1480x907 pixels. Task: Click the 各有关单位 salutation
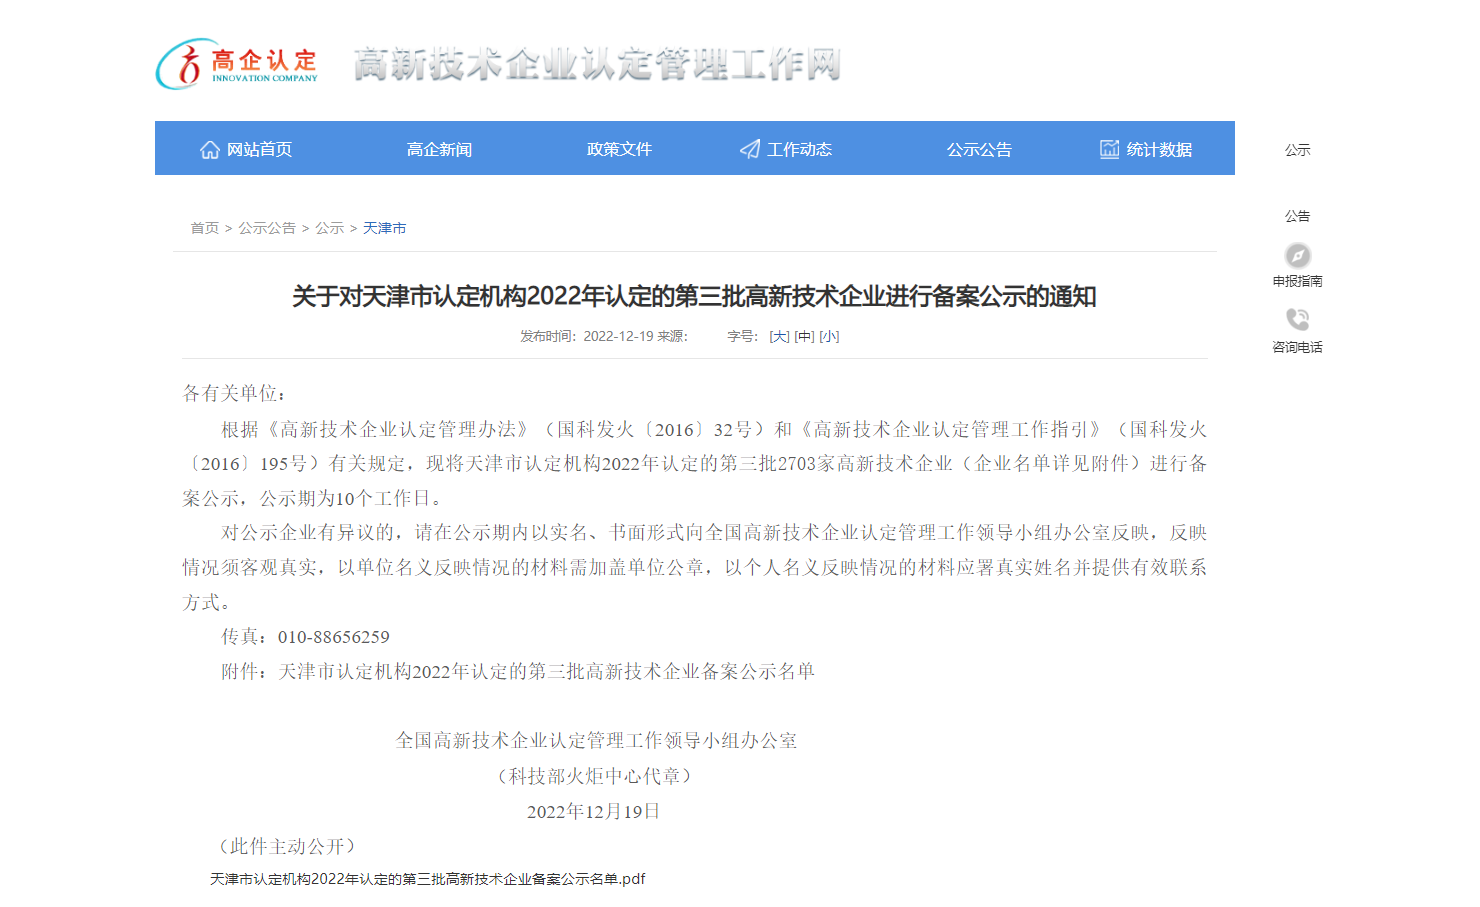pyautogui.click(x=234, y=393)
